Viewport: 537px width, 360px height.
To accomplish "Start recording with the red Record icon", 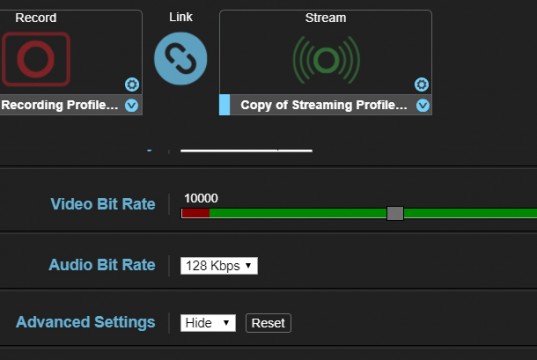I will (x=36, y=59).
